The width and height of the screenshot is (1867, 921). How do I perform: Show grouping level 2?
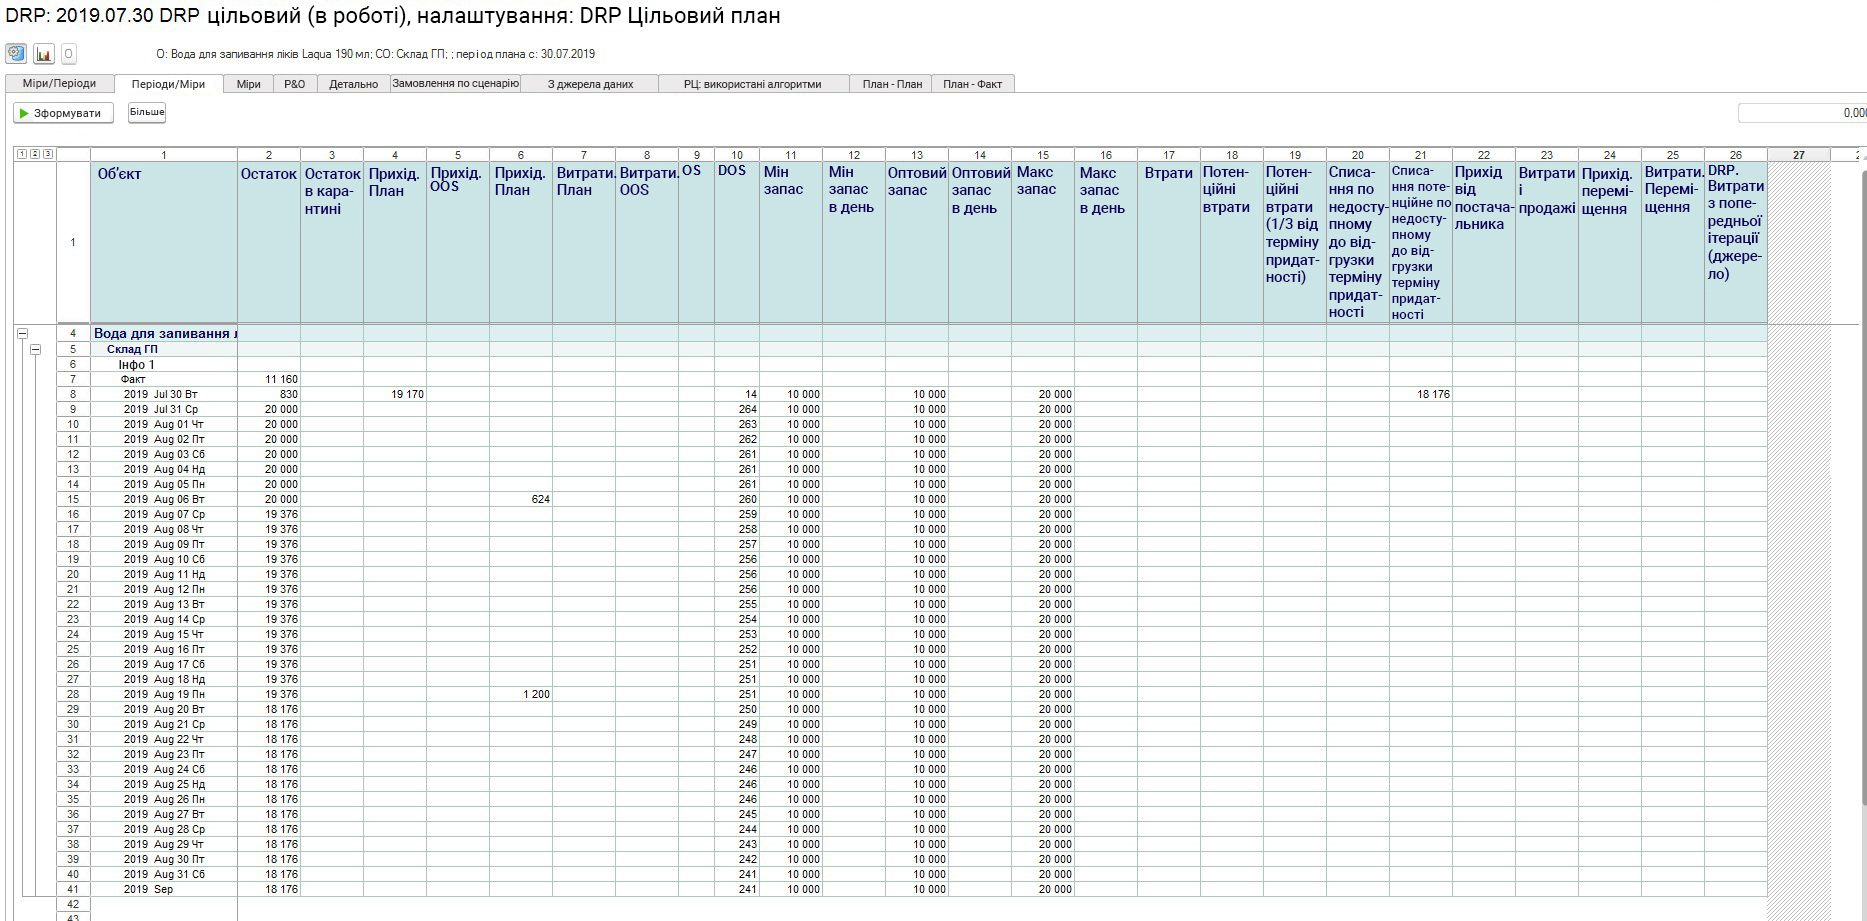coord(35,154)
